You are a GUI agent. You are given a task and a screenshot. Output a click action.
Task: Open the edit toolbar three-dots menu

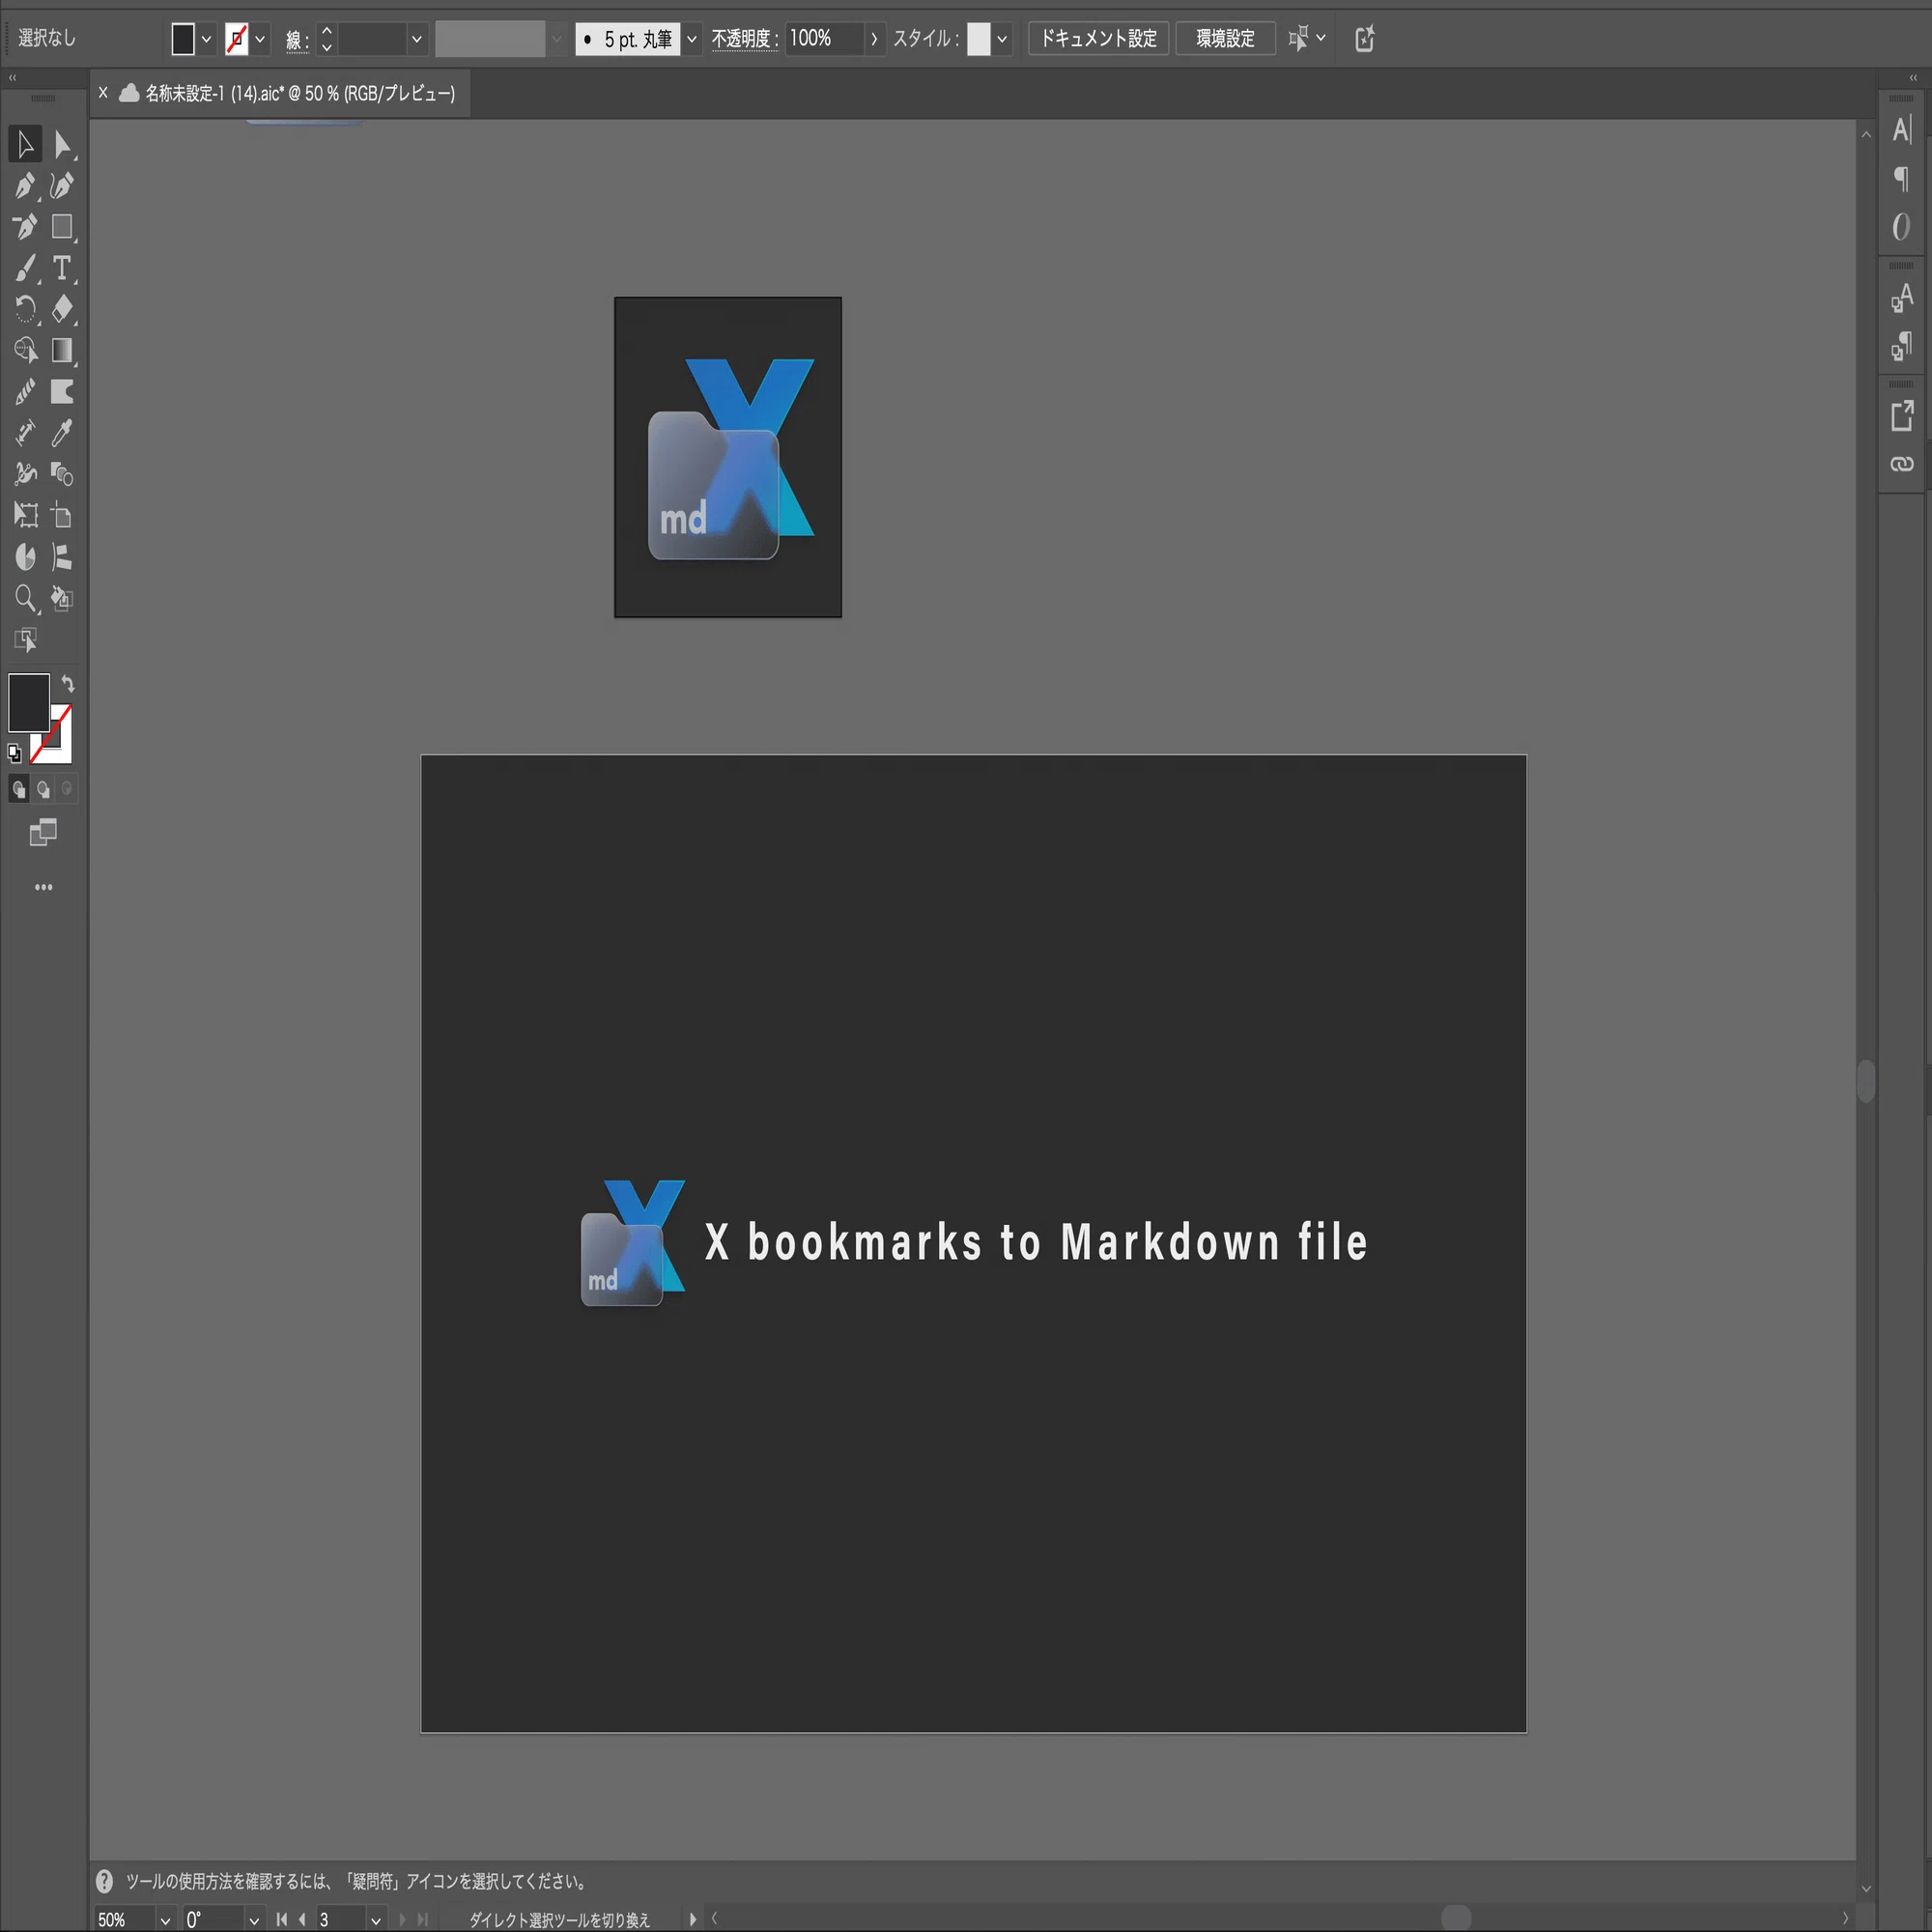click(x=43, y=887)
